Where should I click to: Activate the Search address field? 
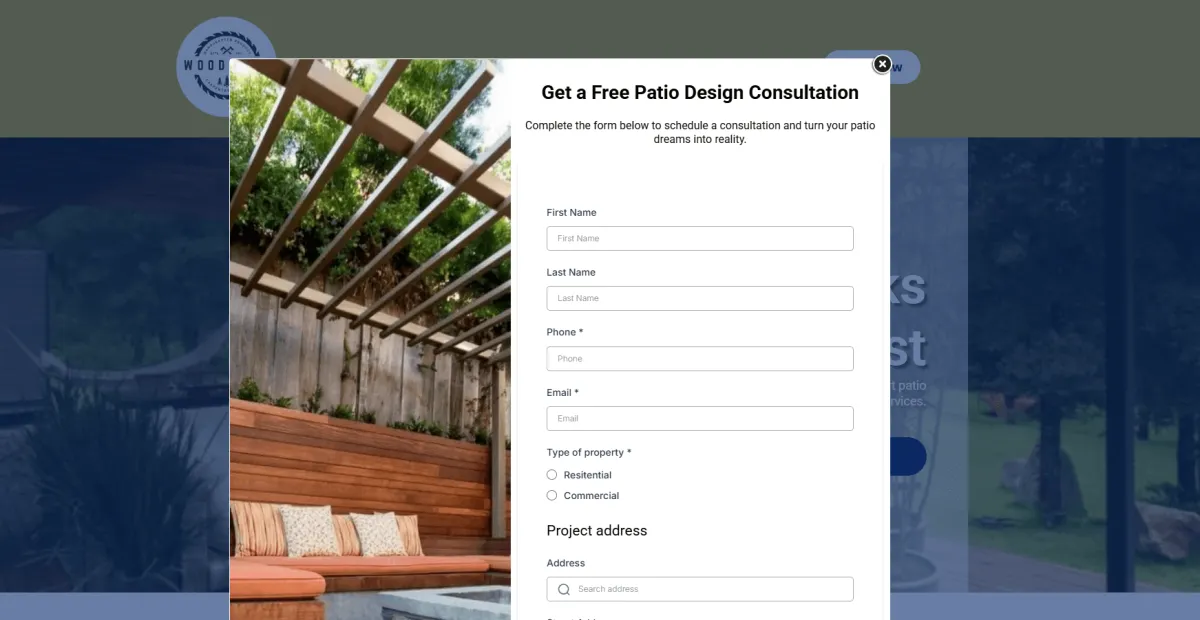pos(700,589)
